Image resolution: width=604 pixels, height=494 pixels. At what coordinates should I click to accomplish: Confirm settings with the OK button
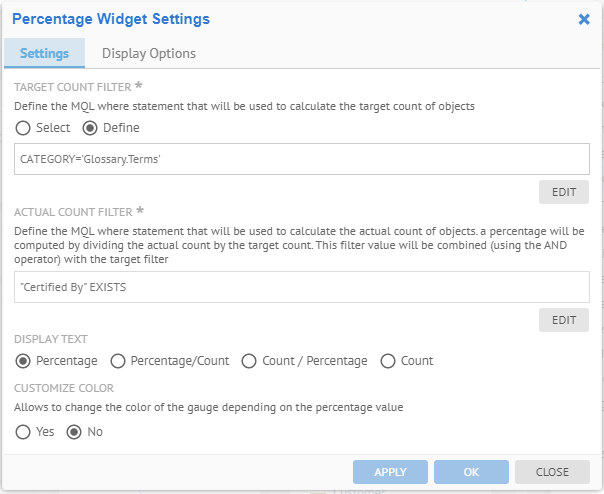pos(471,472)
